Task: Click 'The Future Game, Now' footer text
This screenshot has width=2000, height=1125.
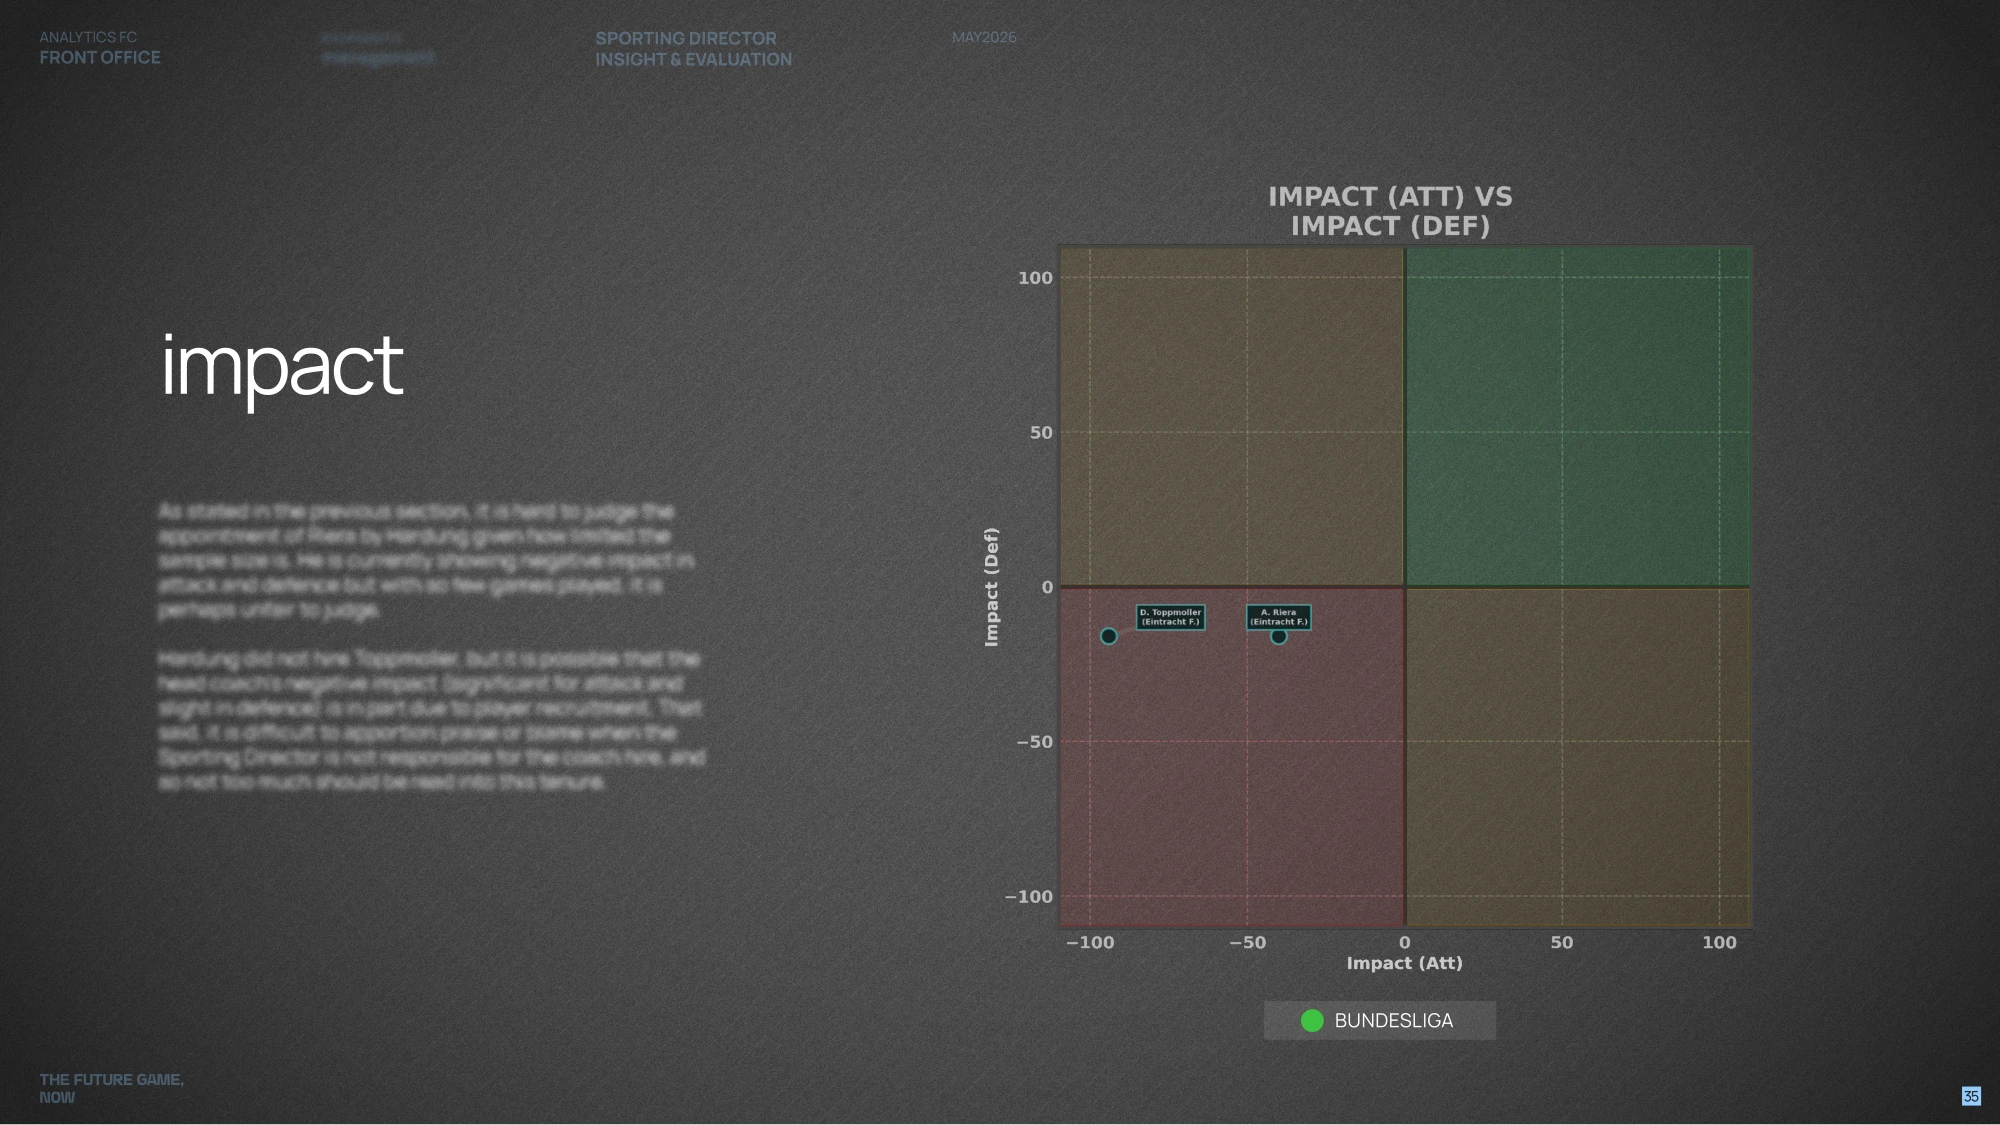Action: click(111, 1088)
